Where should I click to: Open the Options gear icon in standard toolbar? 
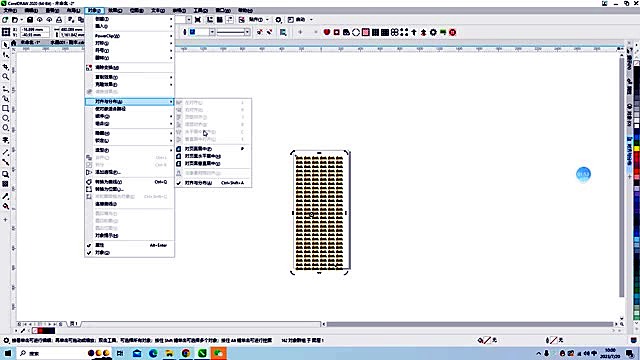[278, 20]
